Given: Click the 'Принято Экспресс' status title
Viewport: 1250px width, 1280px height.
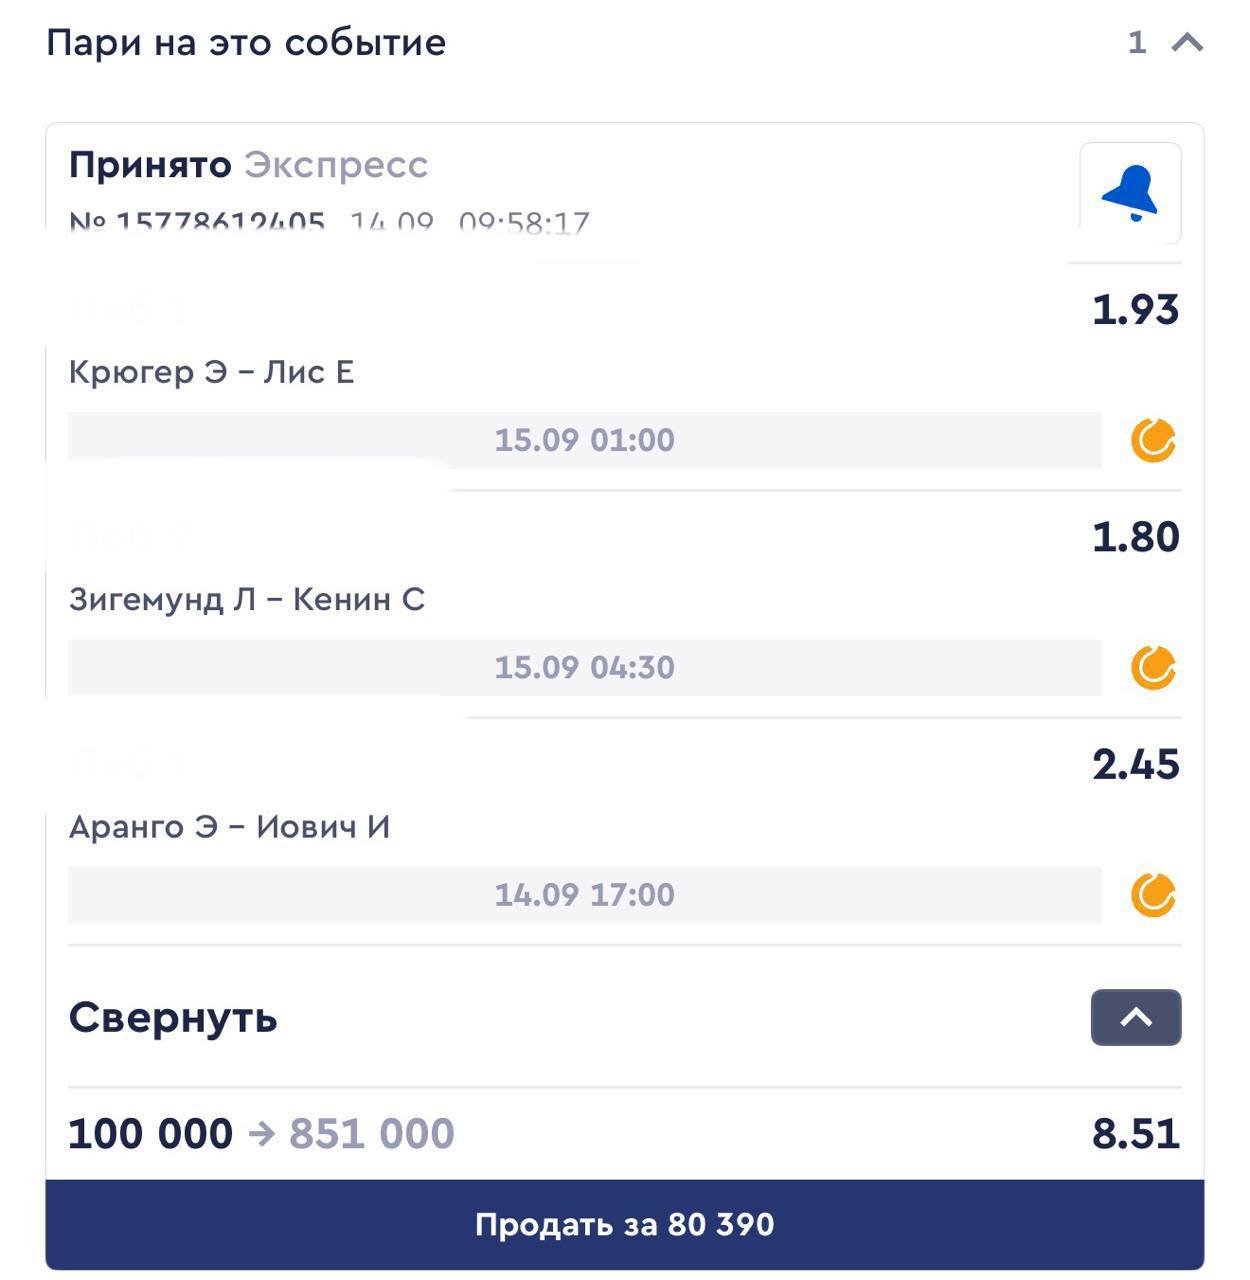Looking at the screenshot, I should (x=248, y=164).
